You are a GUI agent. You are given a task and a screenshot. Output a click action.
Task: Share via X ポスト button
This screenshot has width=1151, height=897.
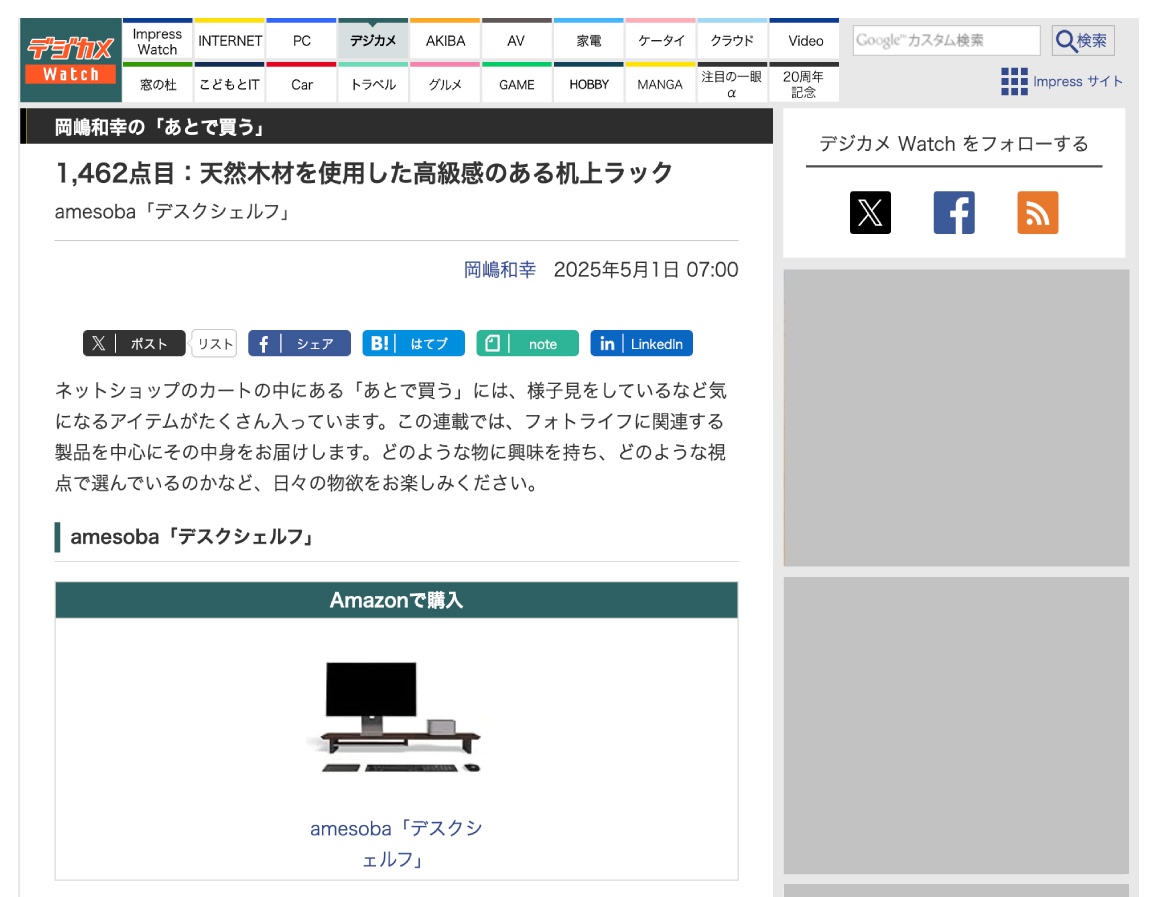pyautogui.click(x=134, y=344)
